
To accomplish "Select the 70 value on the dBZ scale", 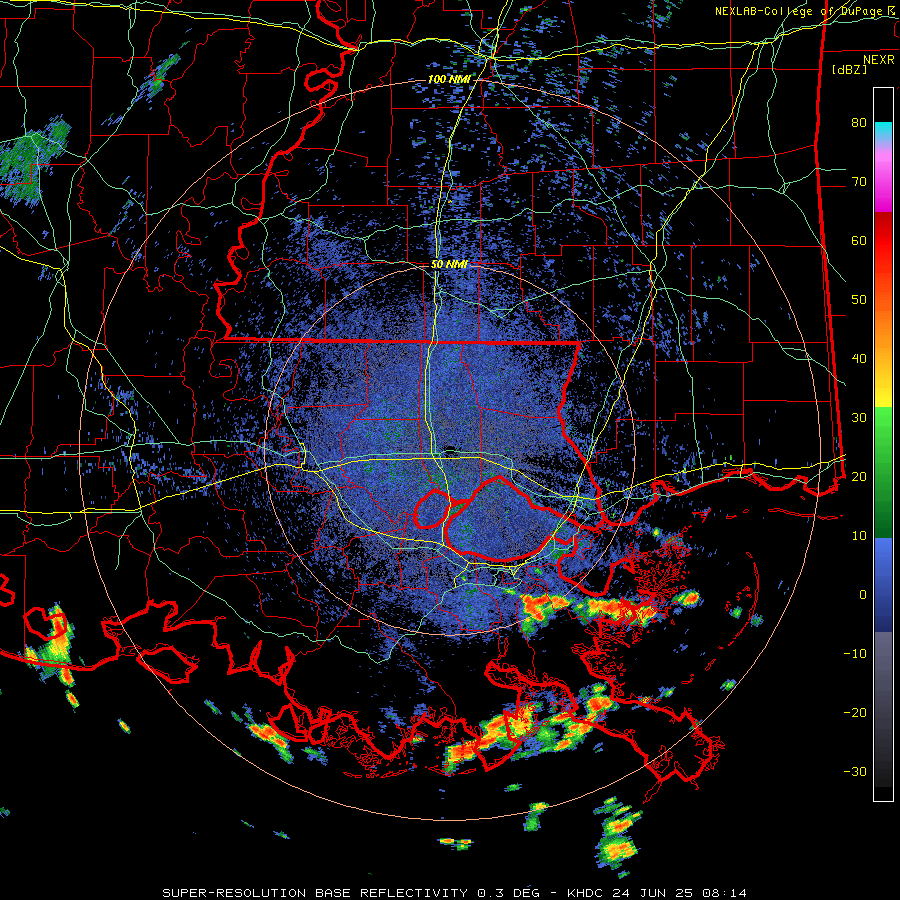I will point(859,182).
